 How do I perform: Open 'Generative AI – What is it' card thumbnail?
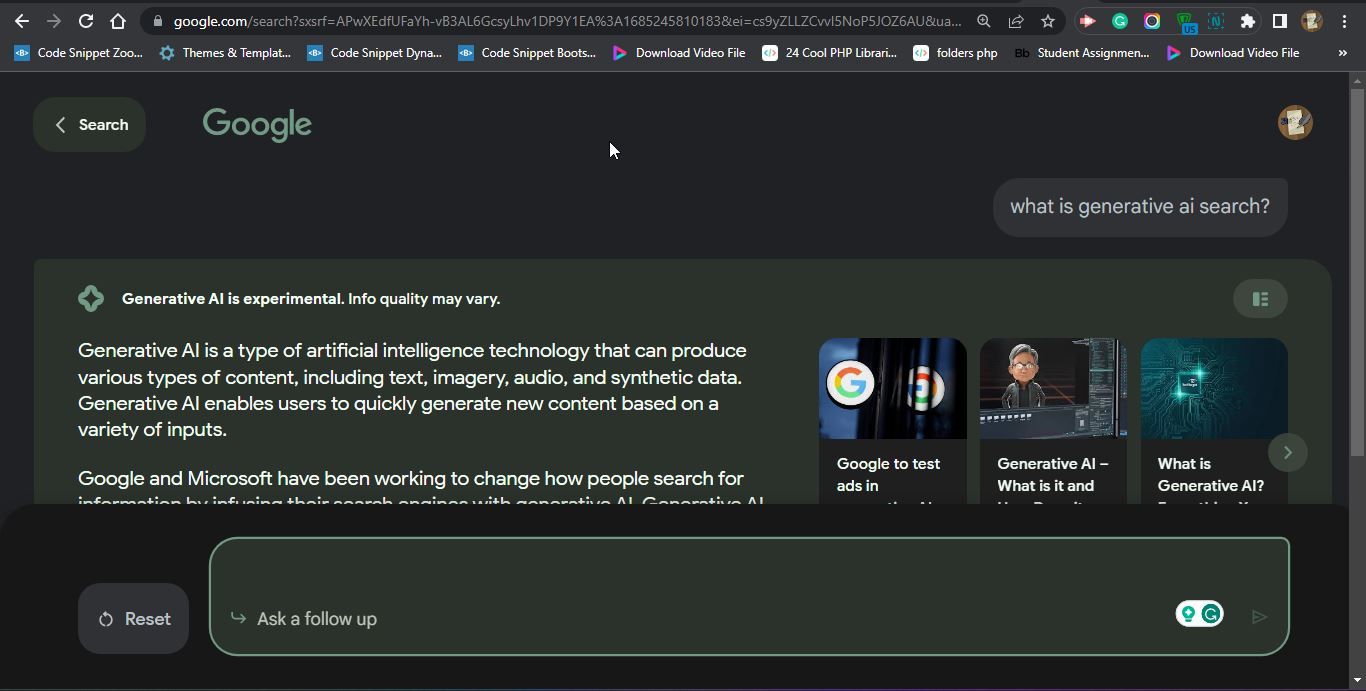[1054, 388]
